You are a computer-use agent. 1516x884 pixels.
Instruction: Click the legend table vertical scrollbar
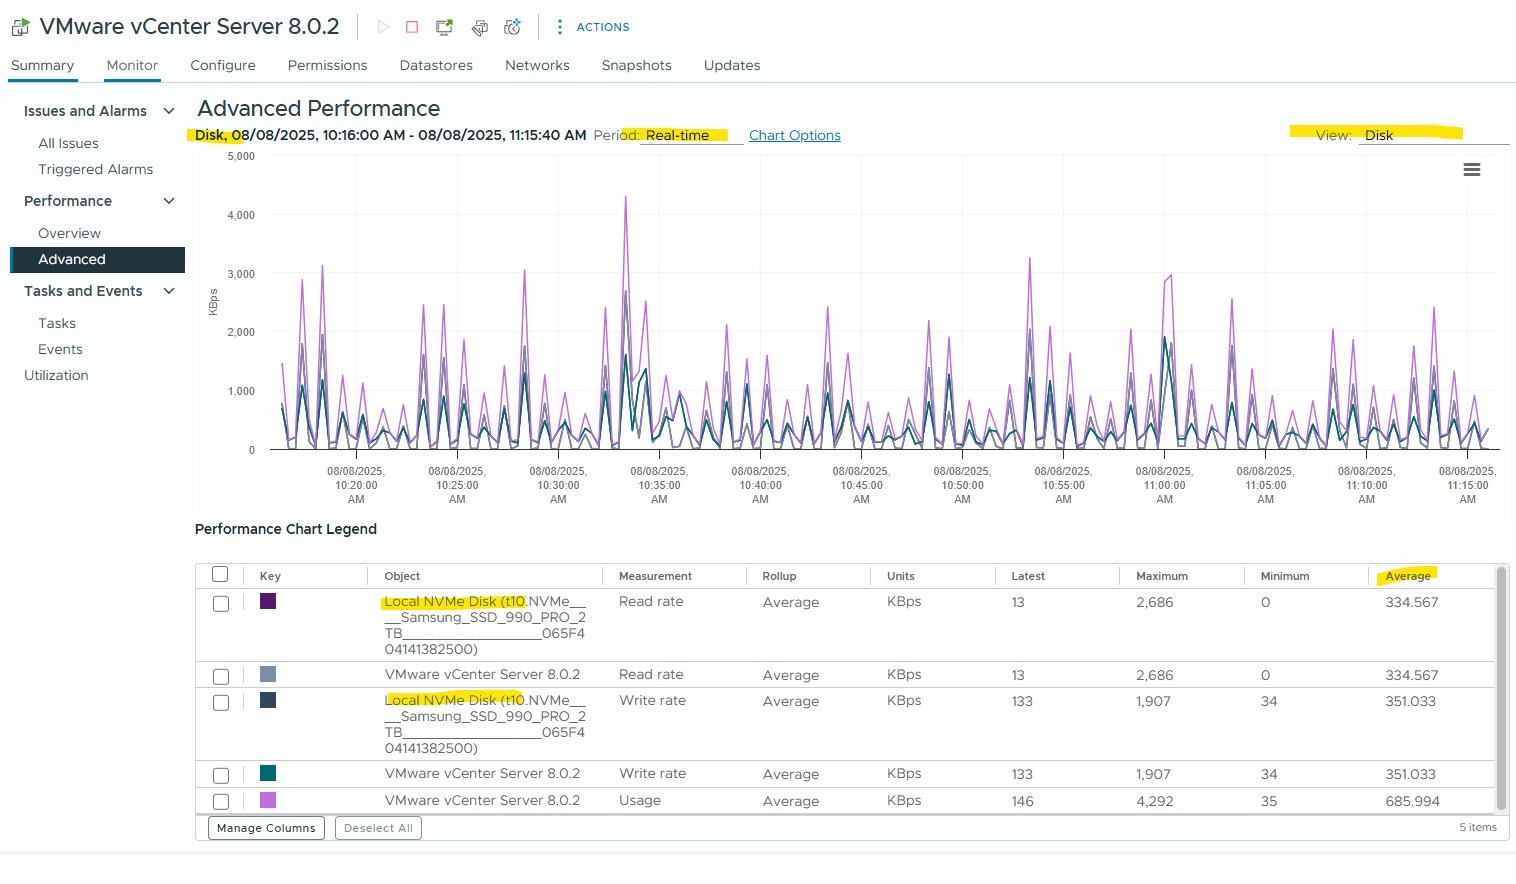1501,689
